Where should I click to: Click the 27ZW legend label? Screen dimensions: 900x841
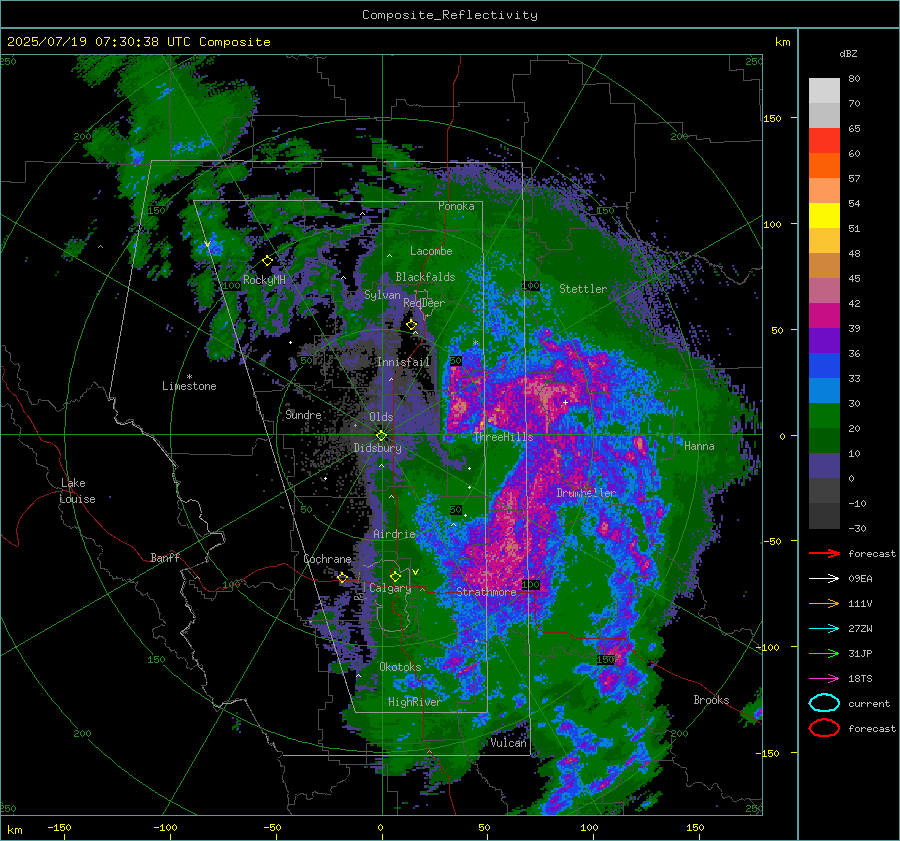(x=860, y=629)
